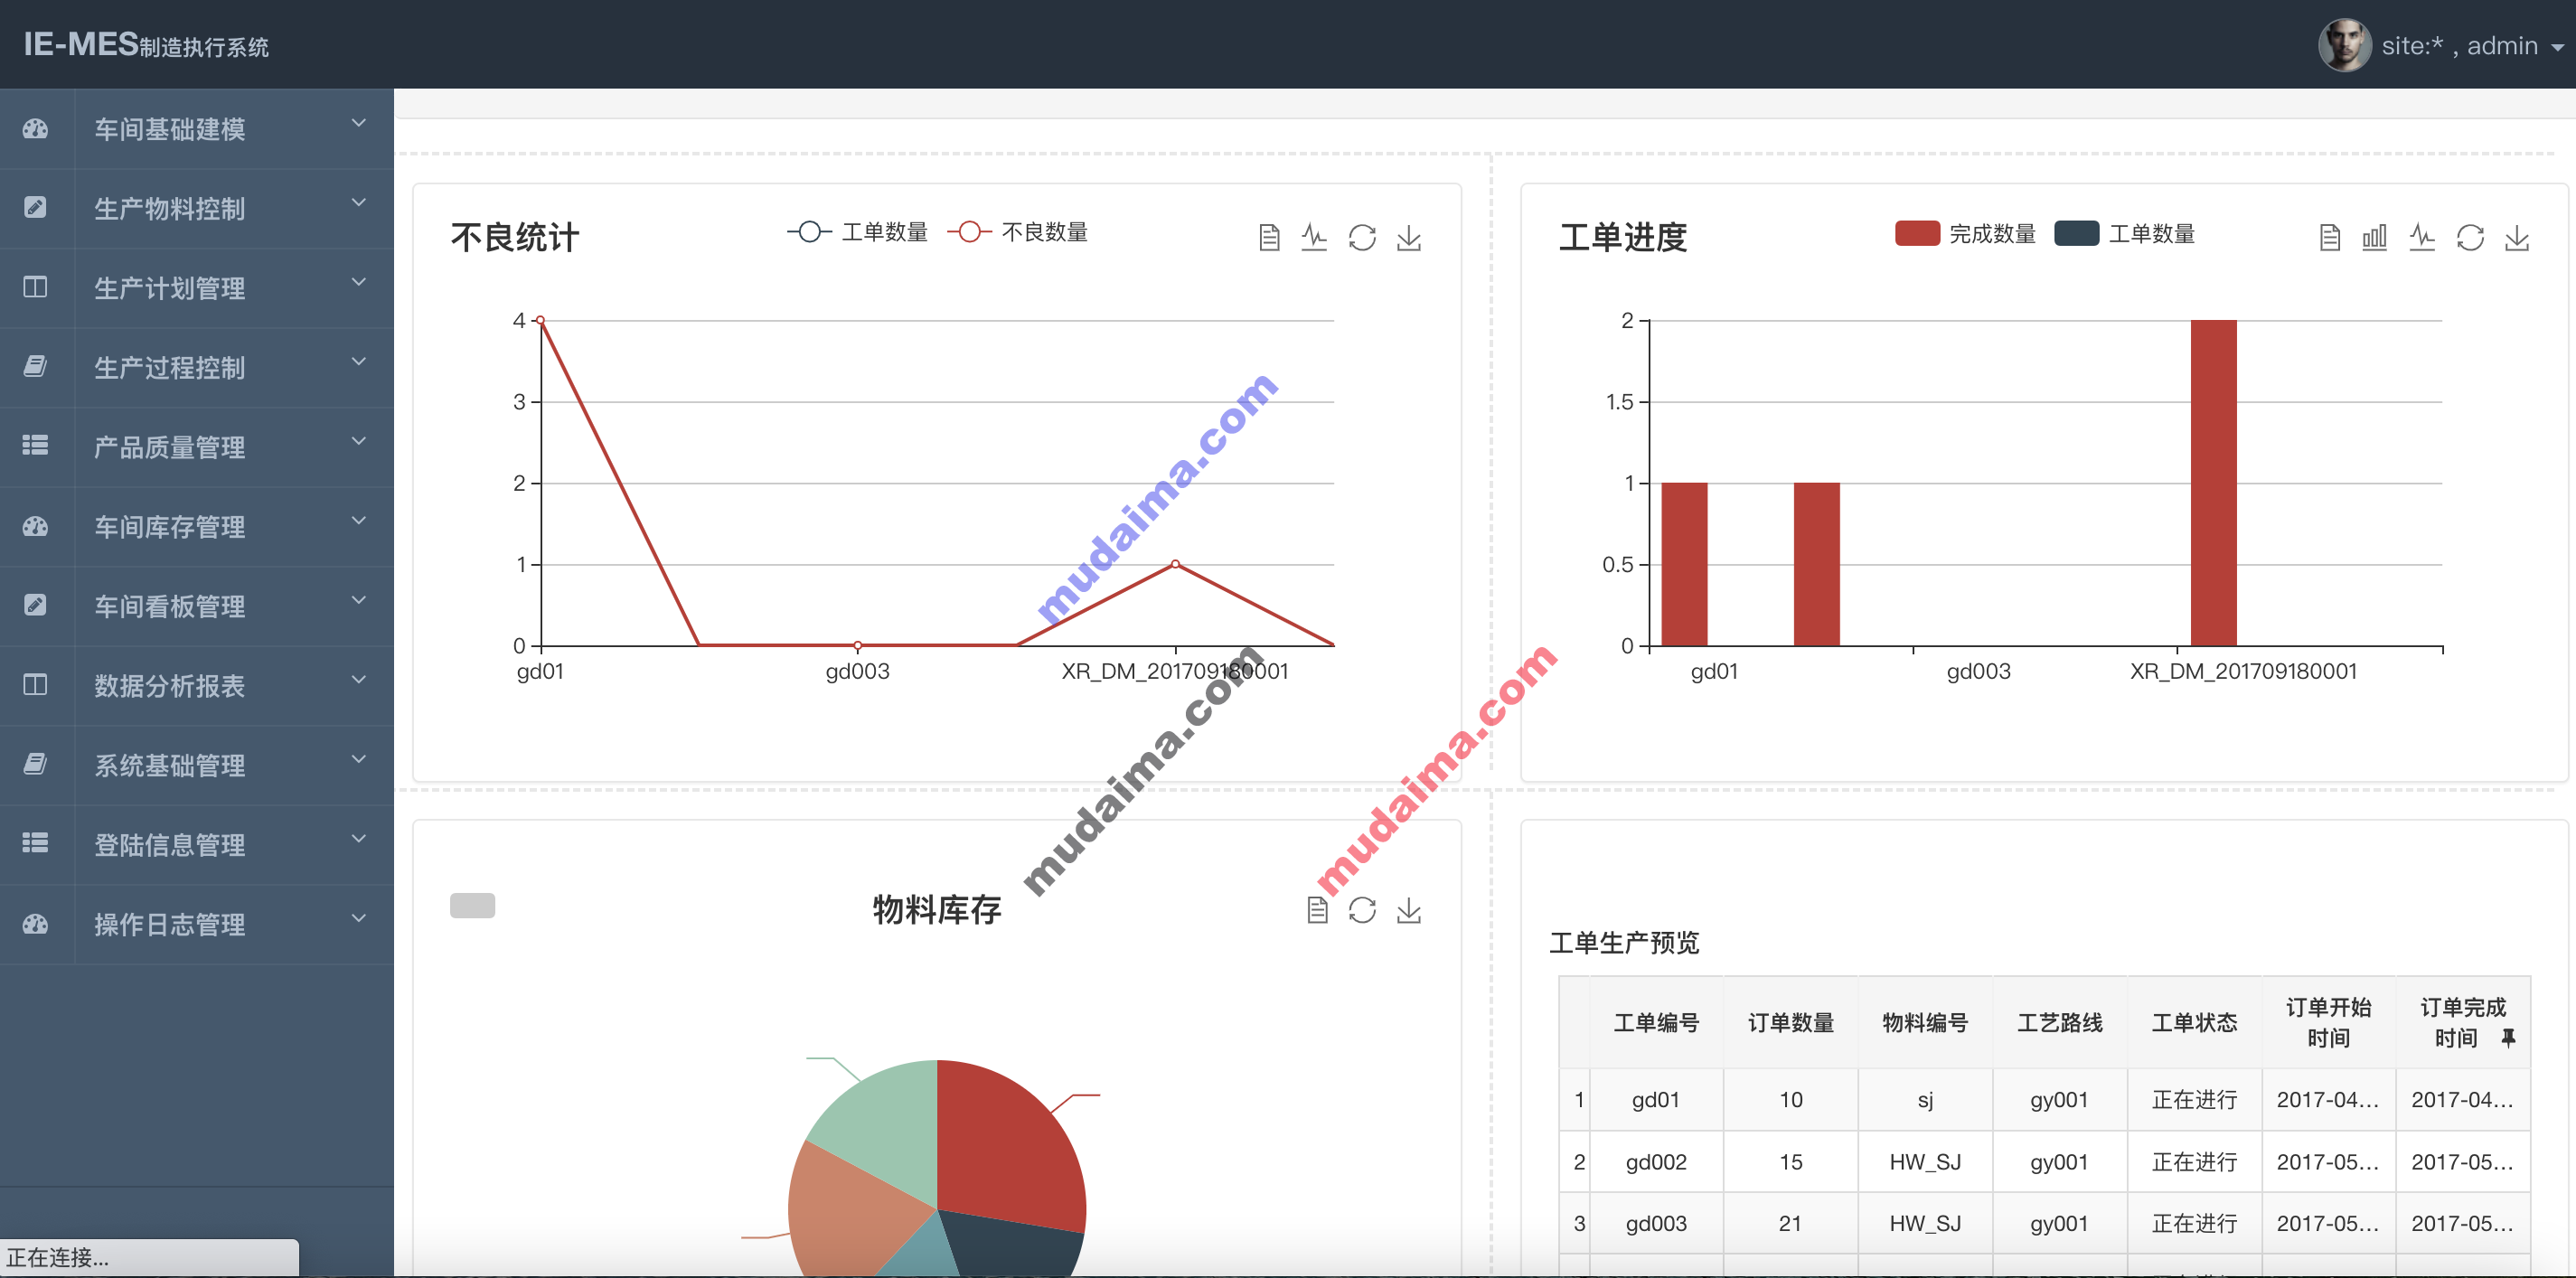2576x1278 pixels.
Task: Click the 系统基础管理 book icon
Action: click(35, 764)
